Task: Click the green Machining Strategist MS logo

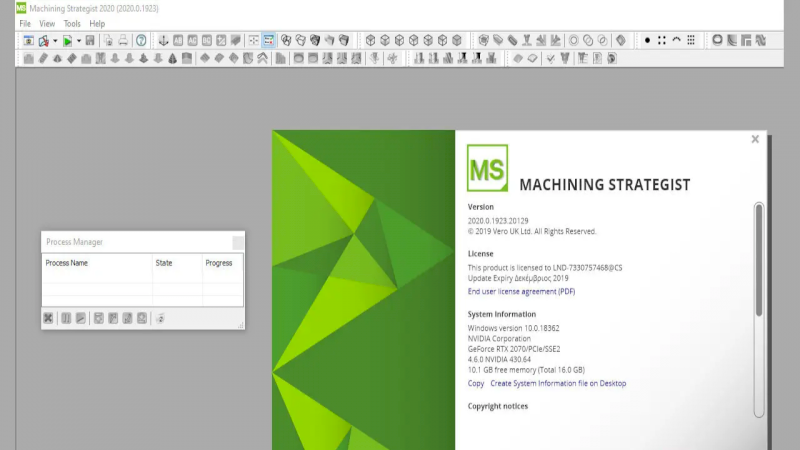Action: point(487,168)
